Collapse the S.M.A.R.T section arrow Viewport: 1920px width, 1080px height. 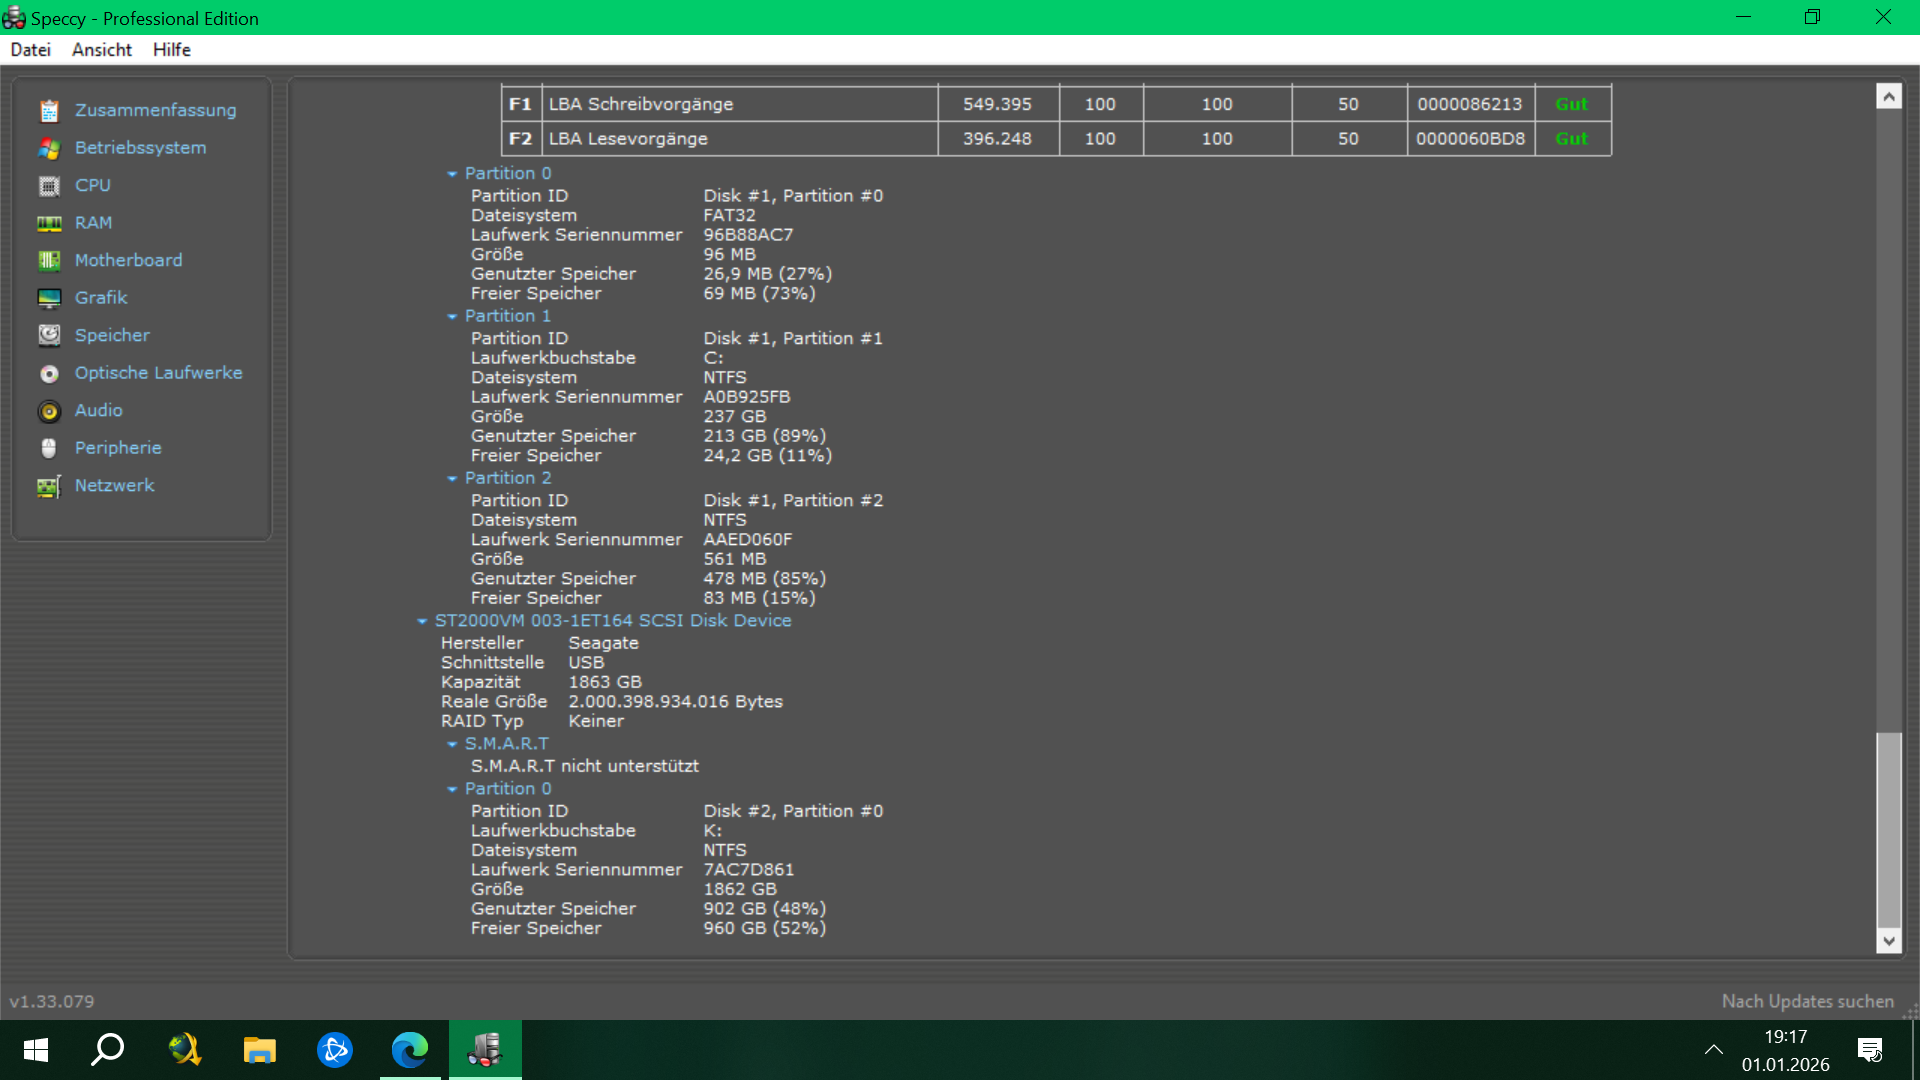tap(452, 744)
